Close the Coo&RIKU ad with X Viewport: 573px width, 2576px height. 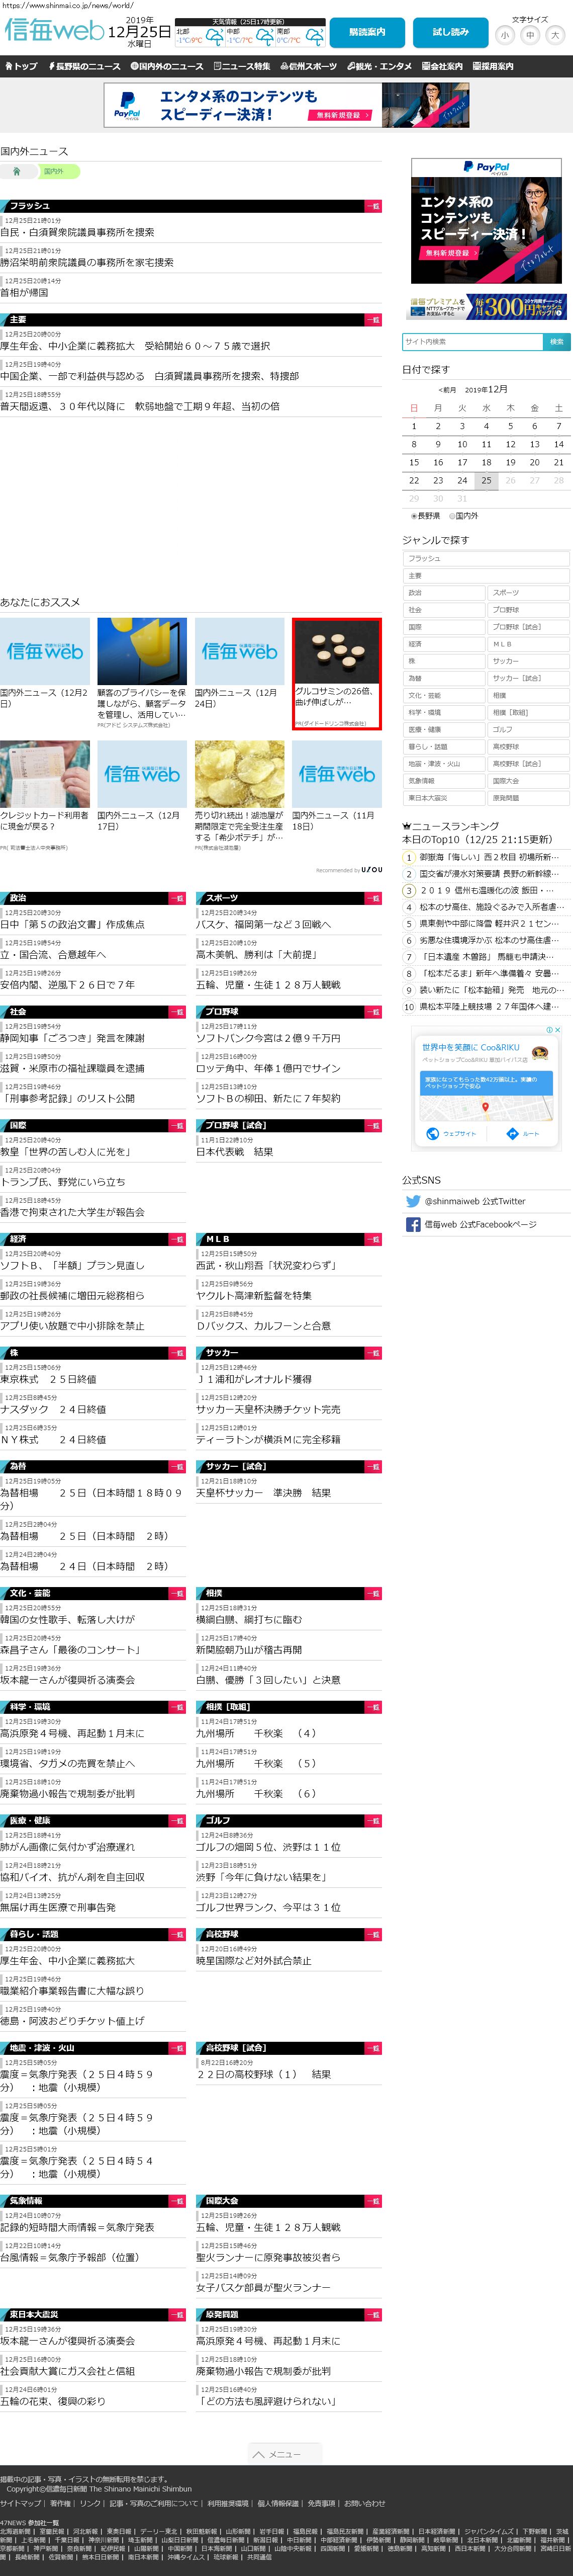point(558,1029)
